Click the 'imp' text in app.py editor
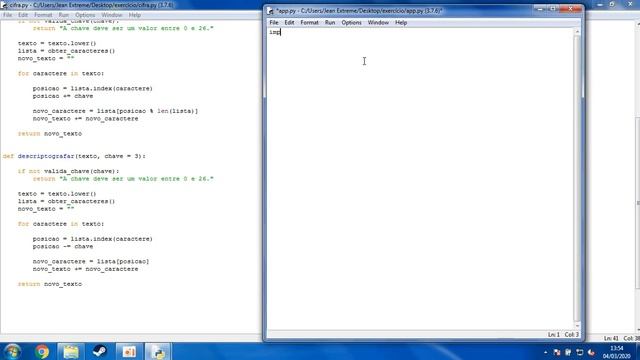This screenshot has height=360, width=640. point(275,32)
